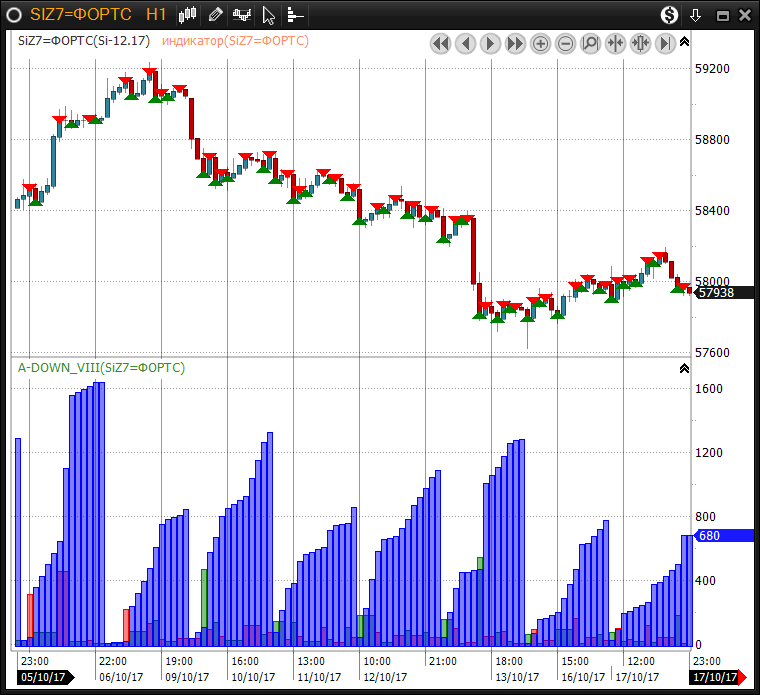This screenshot has height=695, width=760.
Task: Zoom in with the plus button
Action: 540,43
